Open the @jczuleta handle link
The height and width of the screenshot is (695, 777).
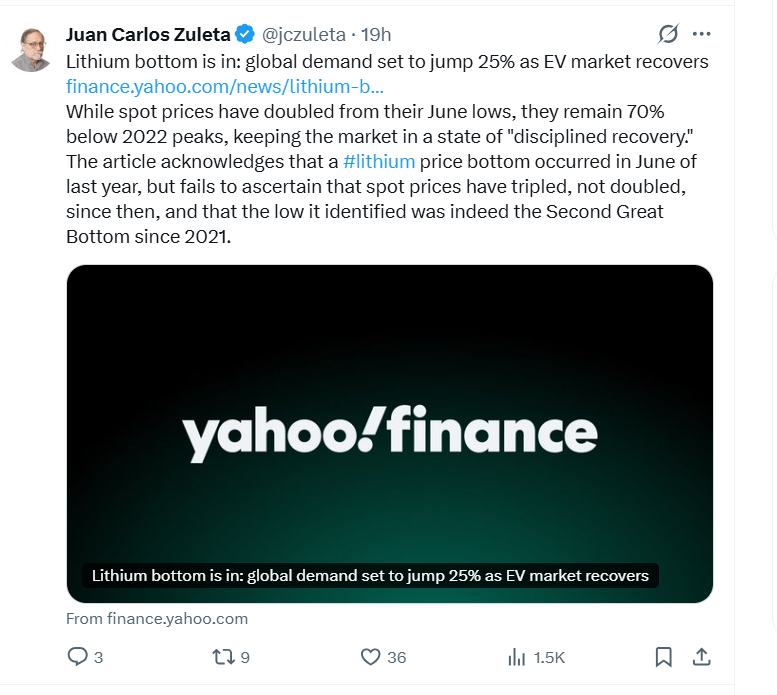[303, 35]
